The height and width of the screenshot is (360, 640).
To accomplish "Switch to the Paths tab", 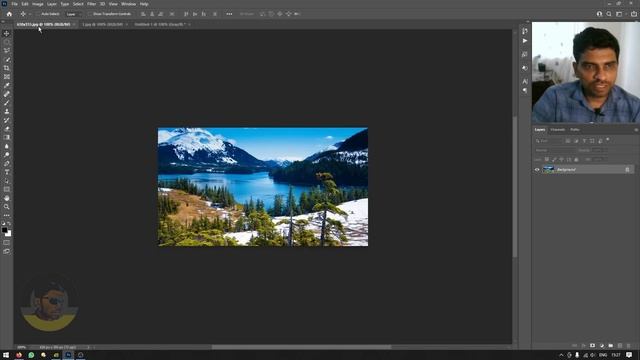I will (575, 130).
